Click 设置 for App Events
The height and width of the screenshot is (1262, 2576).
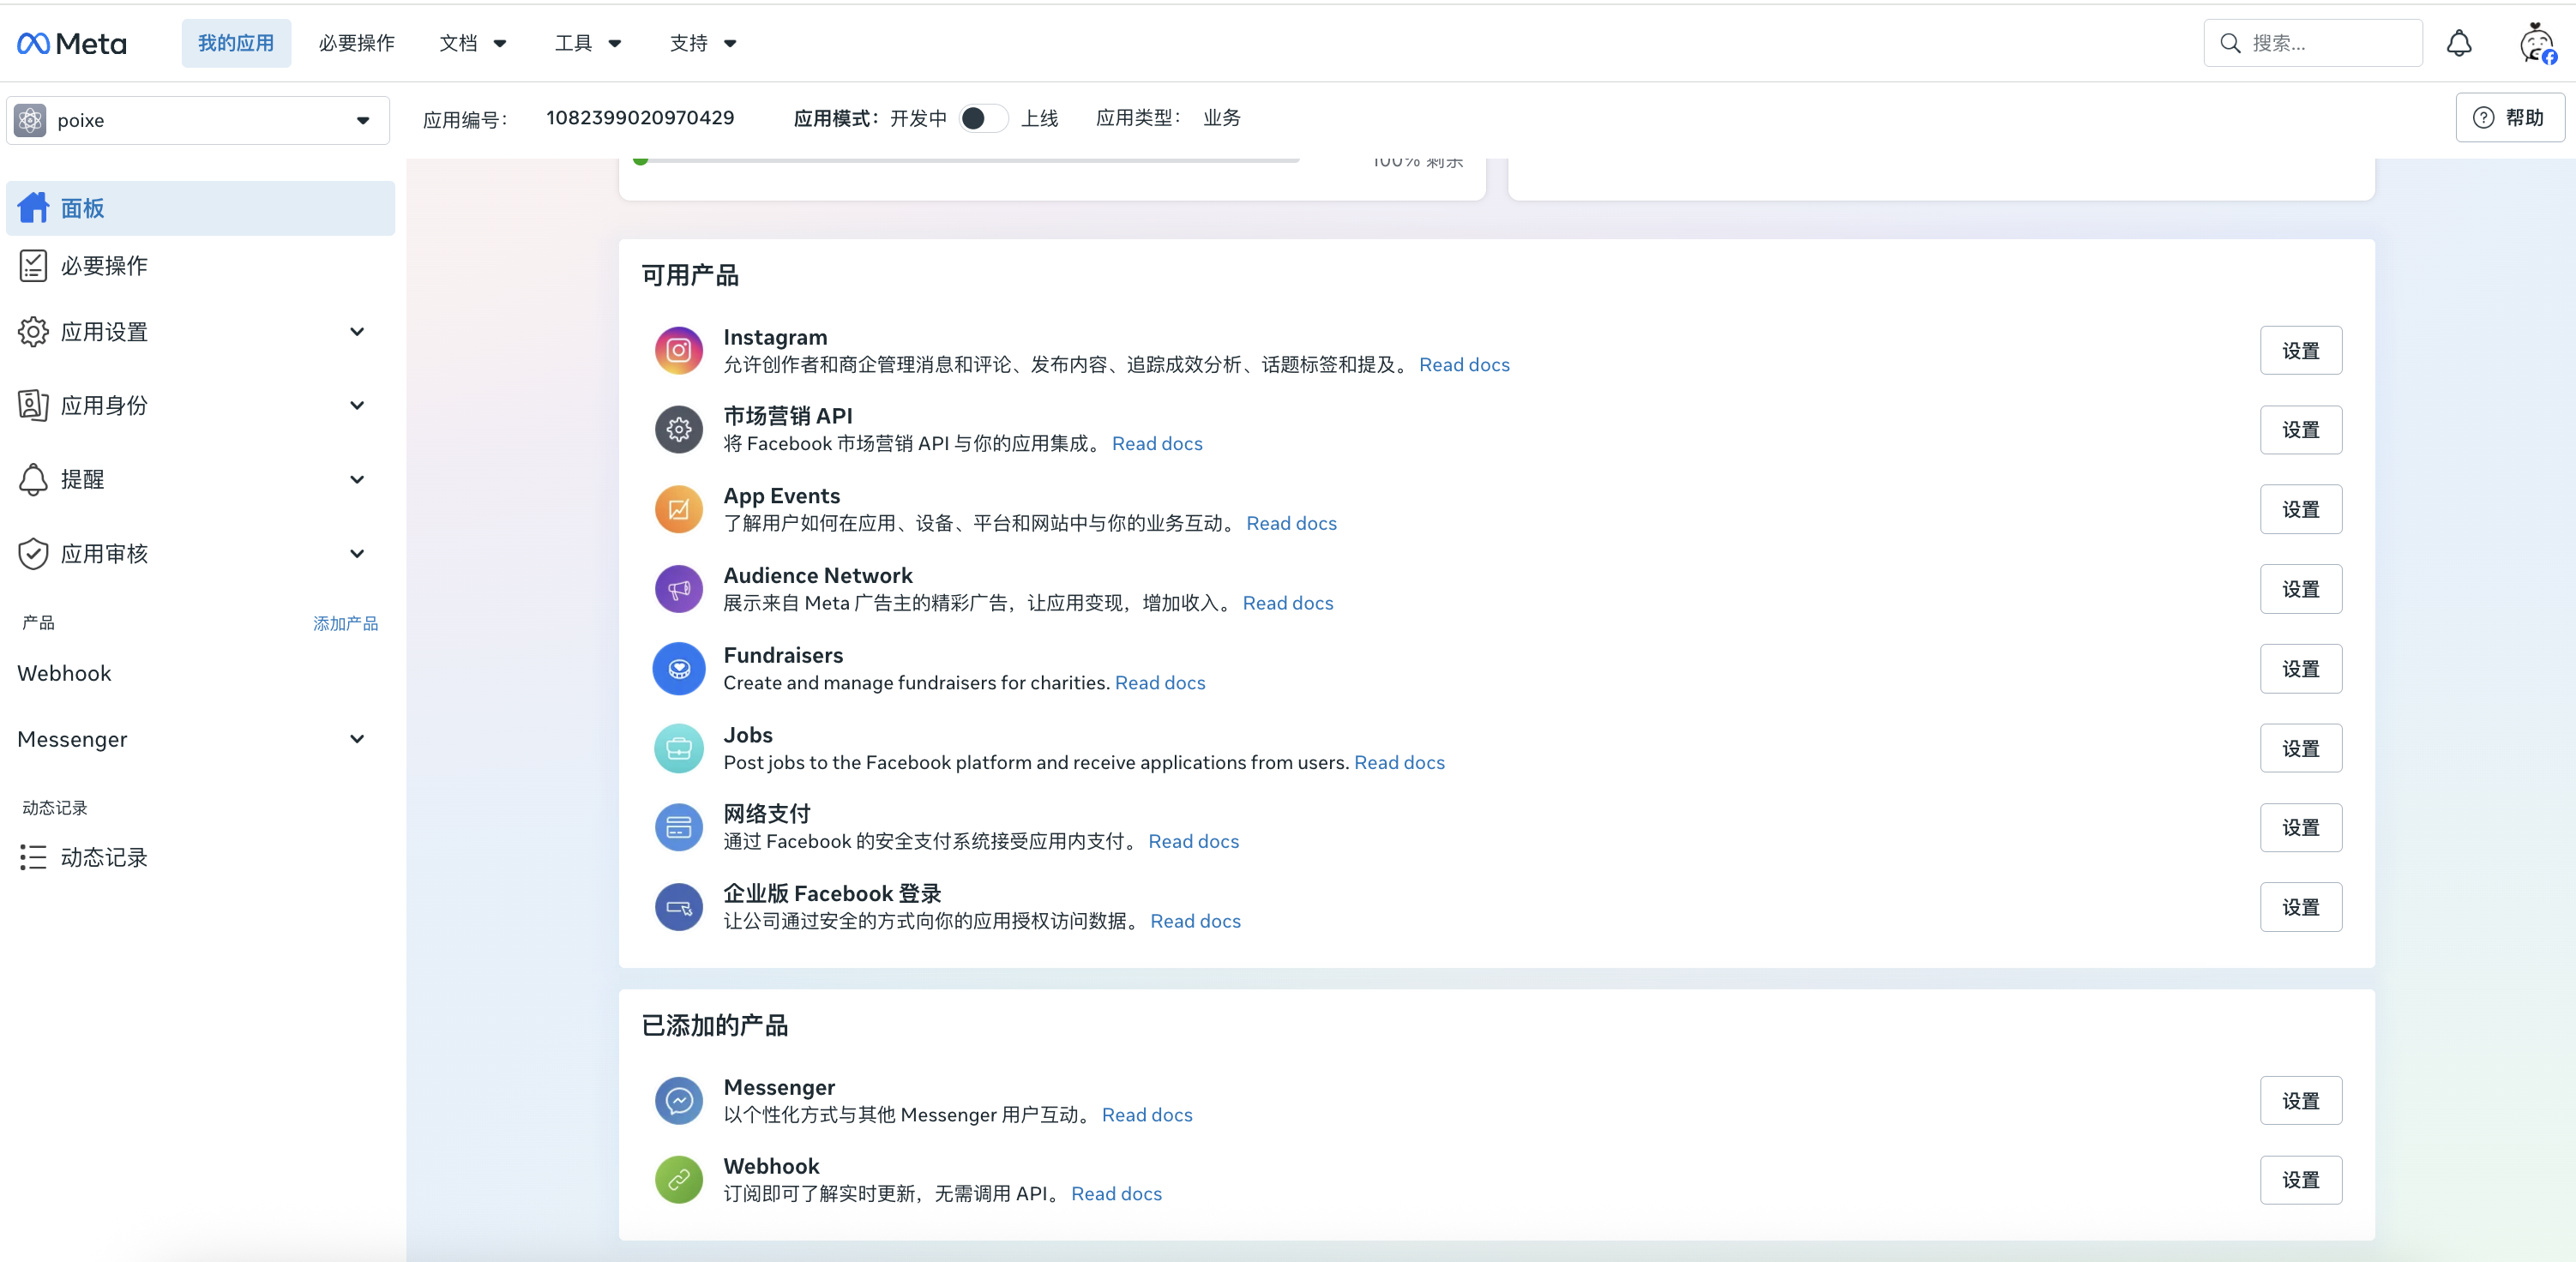click(2300, 509)
